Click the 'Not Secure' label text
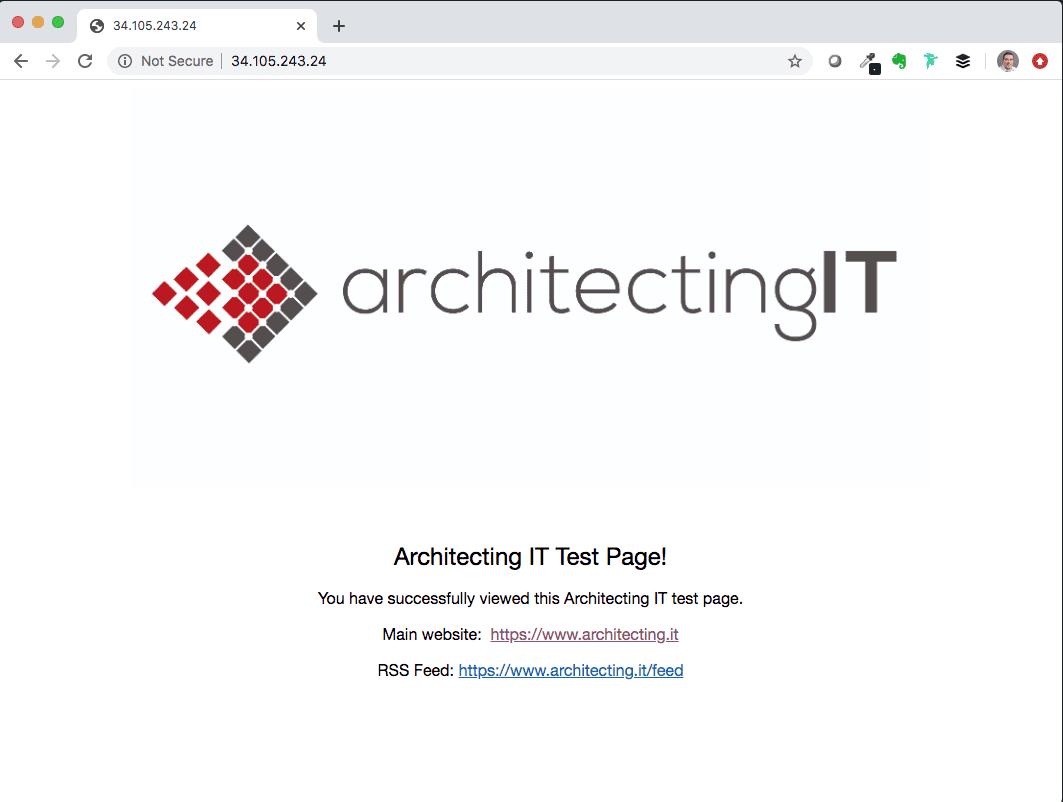Viewport: 1063px width, 802px height. 177,61
